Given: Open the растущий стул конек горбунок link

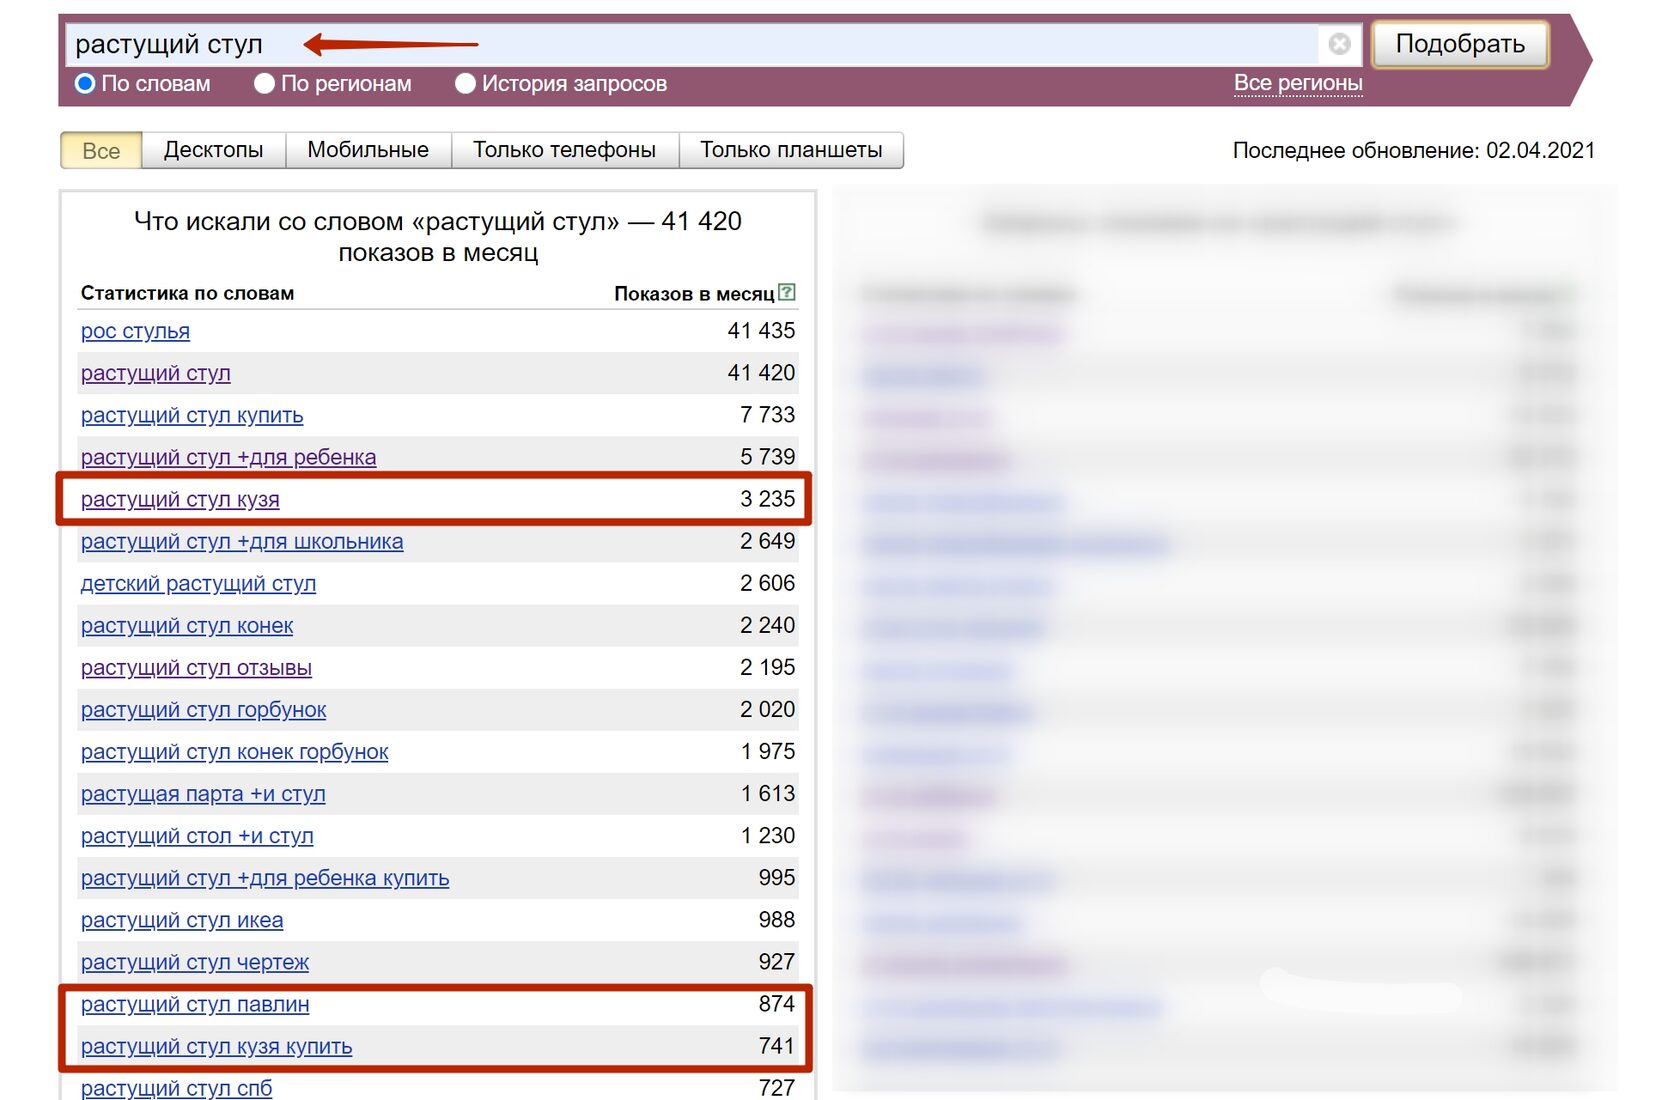Looking at the screenshot, I should (x=234, y=751).
